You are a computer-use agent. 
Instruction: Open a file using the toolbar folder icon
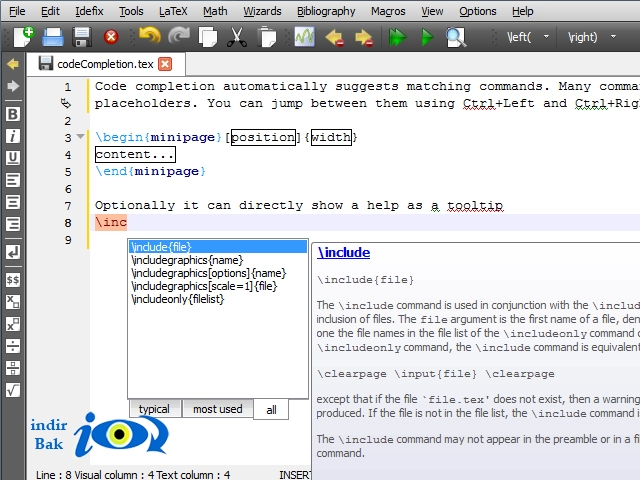(53, 37)
